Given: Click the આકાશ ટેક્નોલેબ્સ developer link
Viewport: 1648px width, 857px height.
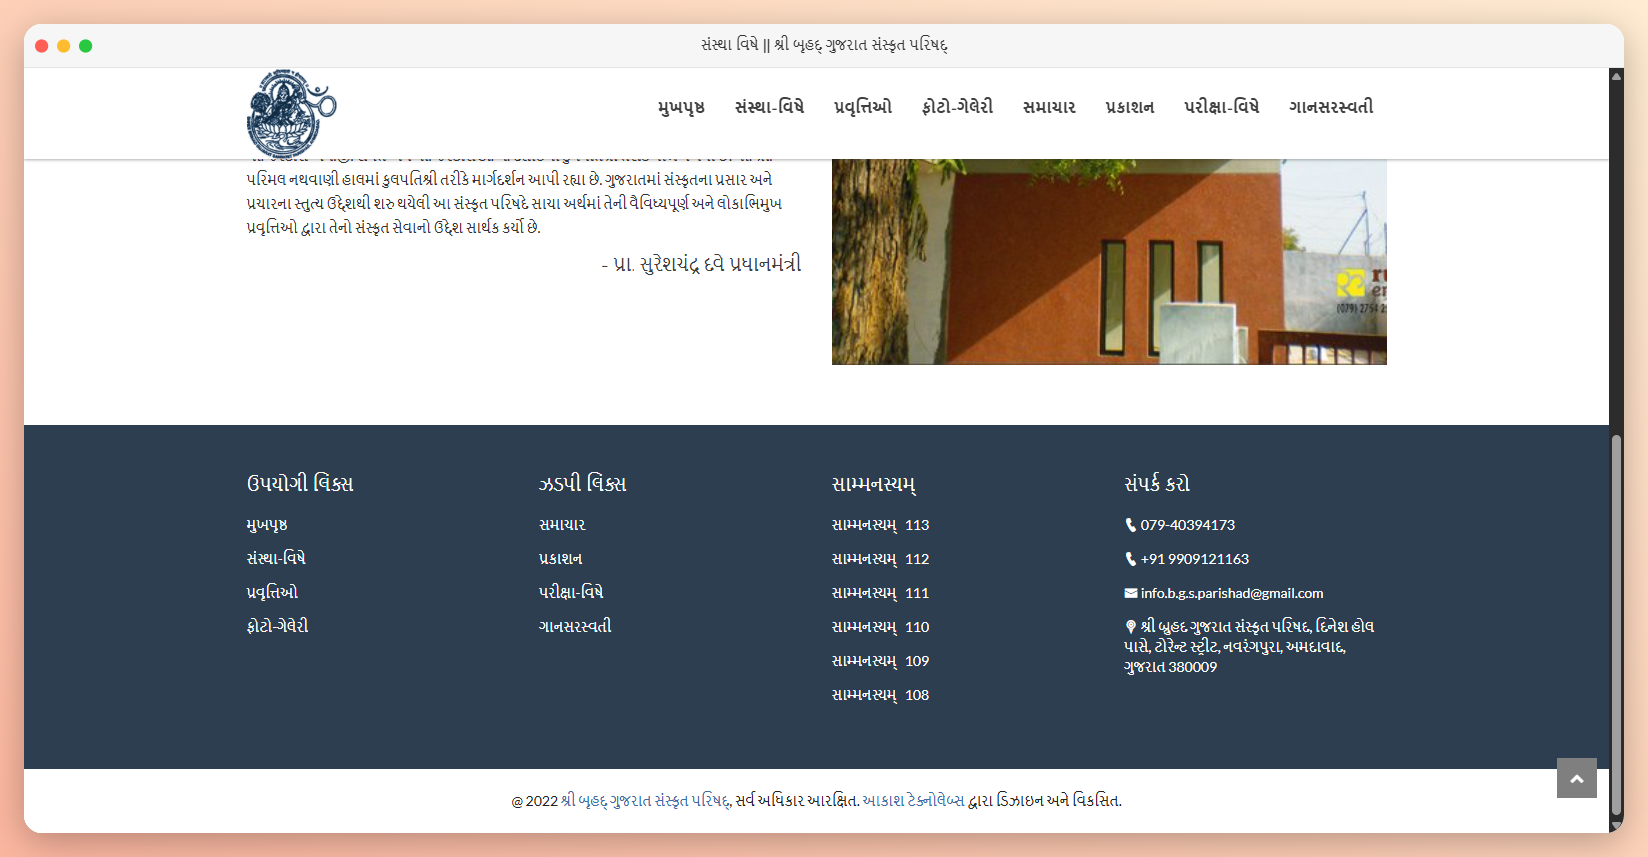Looking at the screenshot, I should [x=913, y=801].
